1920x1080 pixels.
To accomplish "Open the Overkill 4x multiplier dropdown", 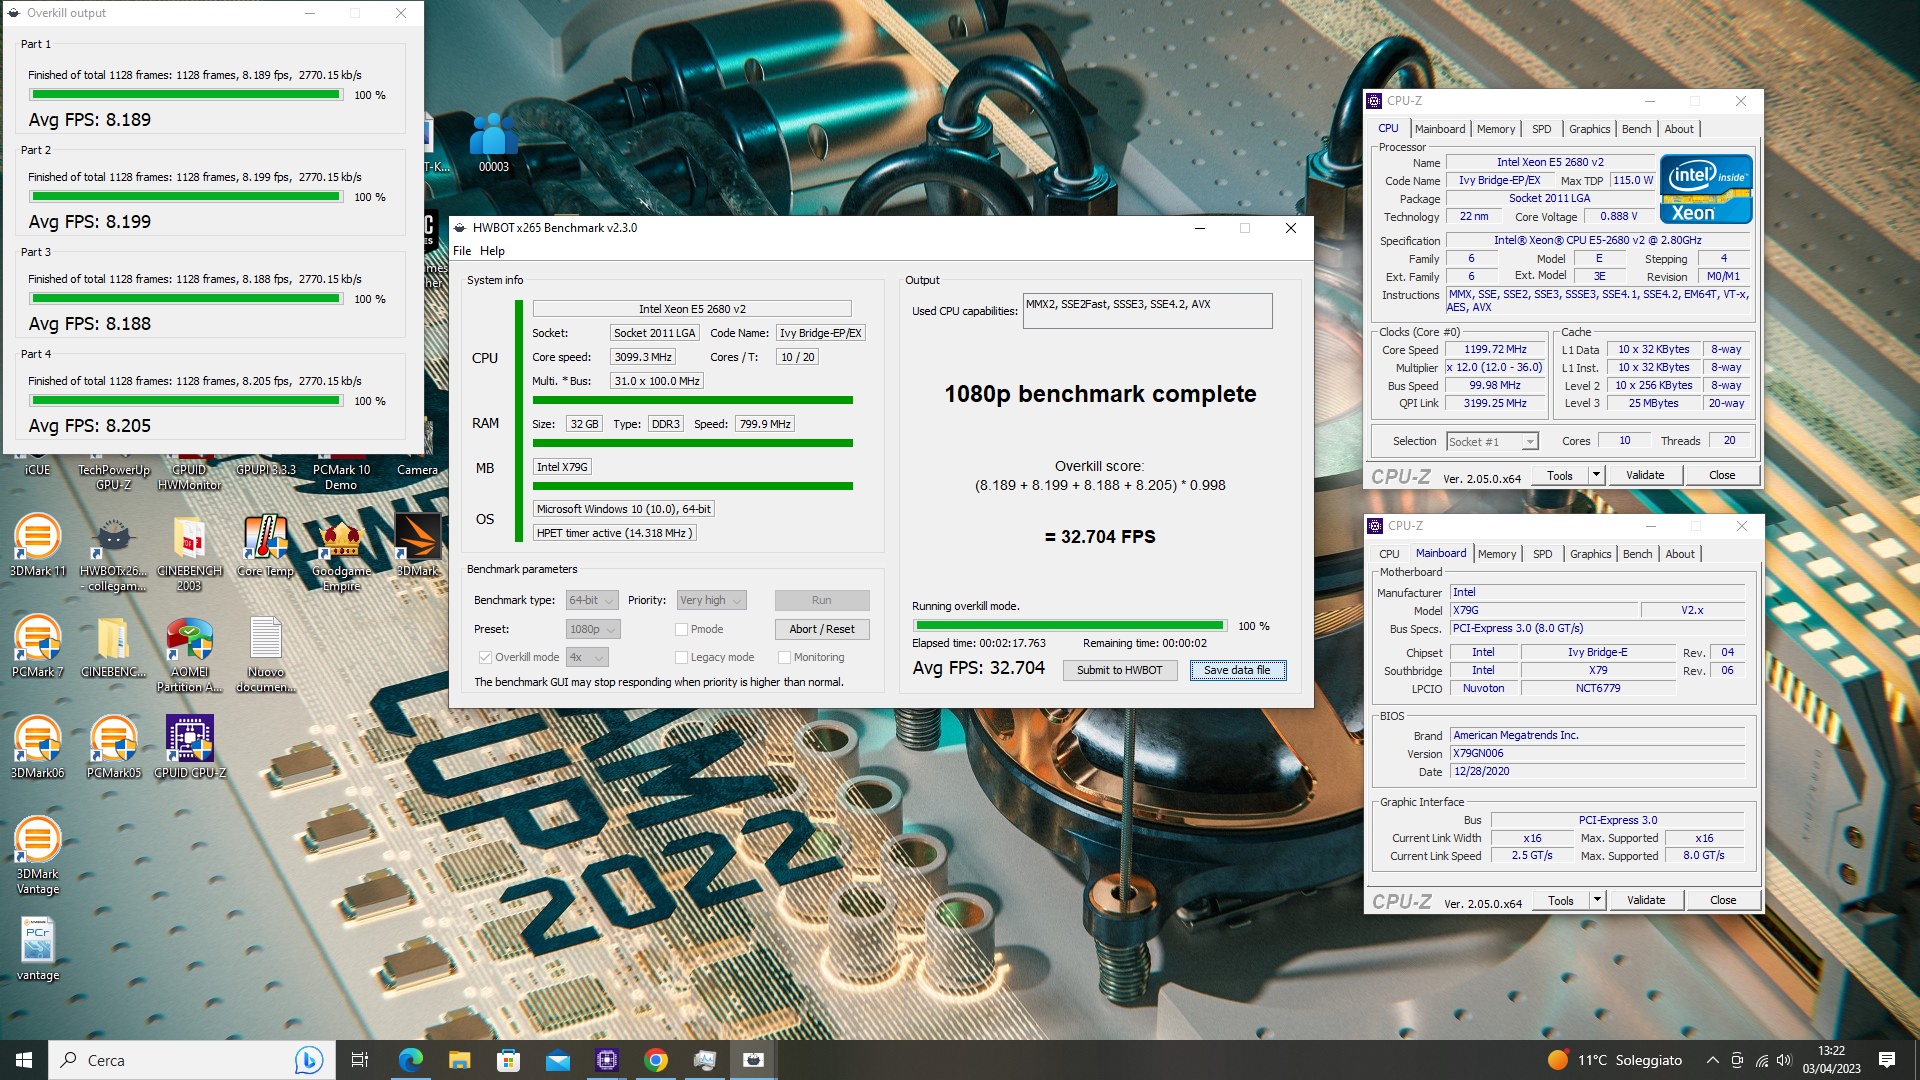I will click(x=587, y=657).
